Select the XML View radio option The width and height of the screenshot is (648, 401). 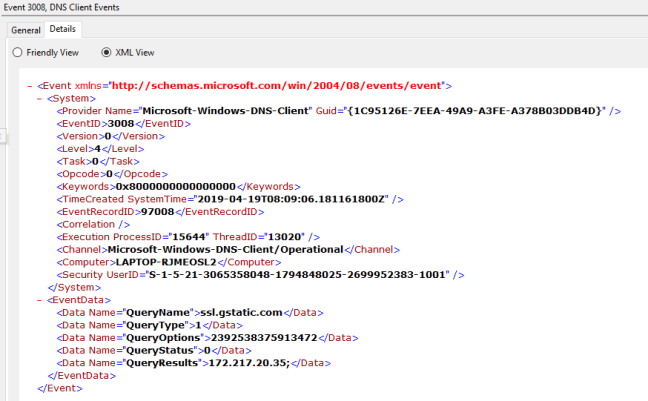tap(107, 52)
